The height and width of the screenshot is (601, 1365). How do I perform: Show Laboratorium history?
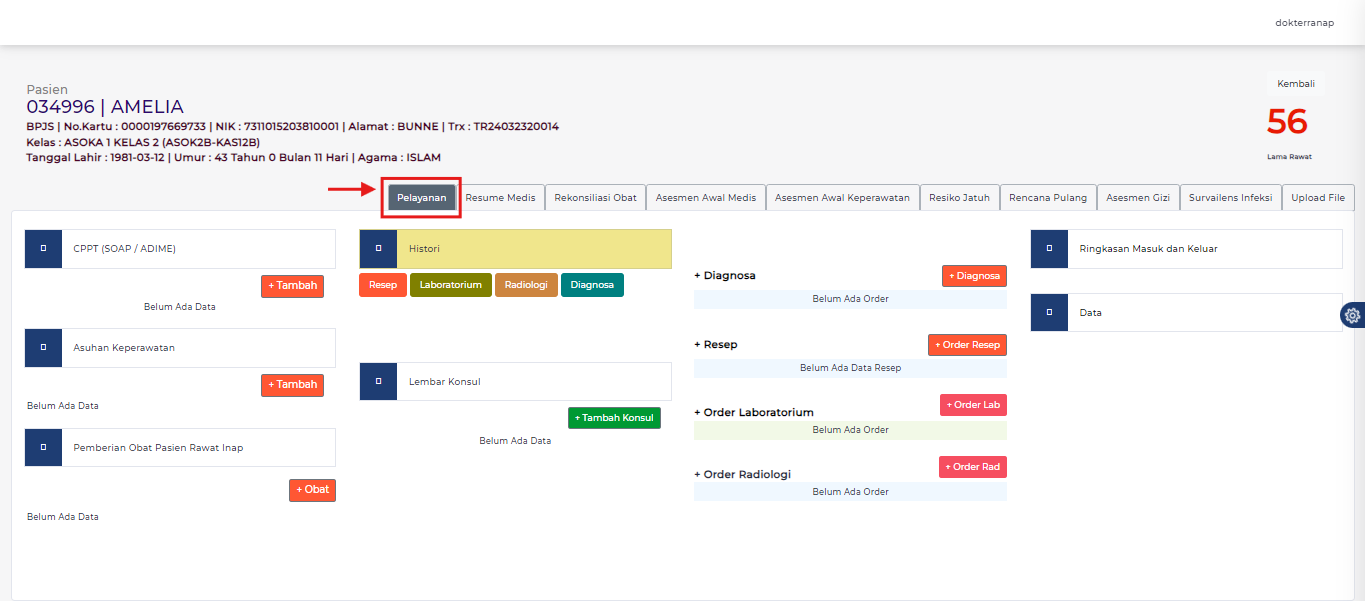pos(450,285)
